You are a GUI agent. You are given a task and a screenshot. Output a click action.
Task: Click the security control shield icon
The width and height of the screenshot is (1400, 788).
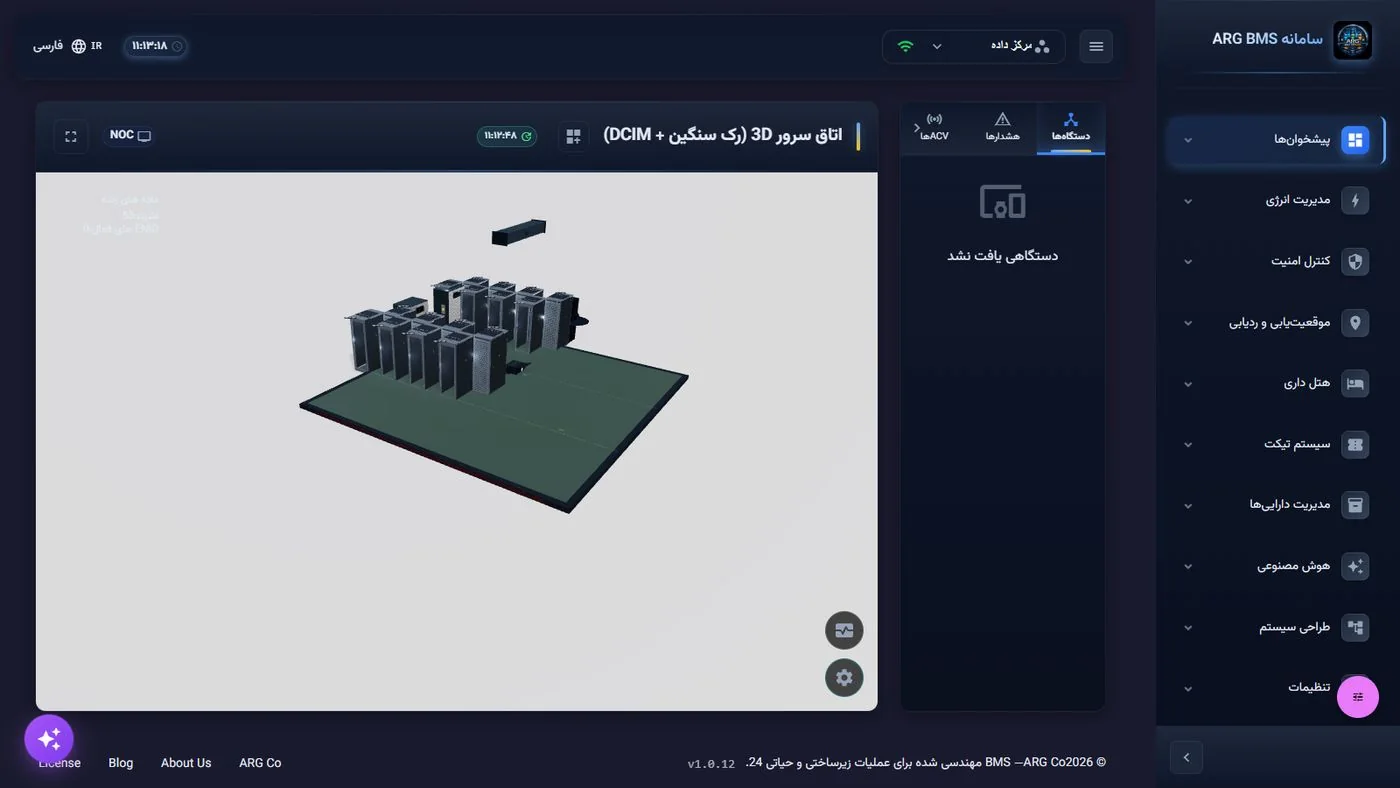(x=1355, y=261)
